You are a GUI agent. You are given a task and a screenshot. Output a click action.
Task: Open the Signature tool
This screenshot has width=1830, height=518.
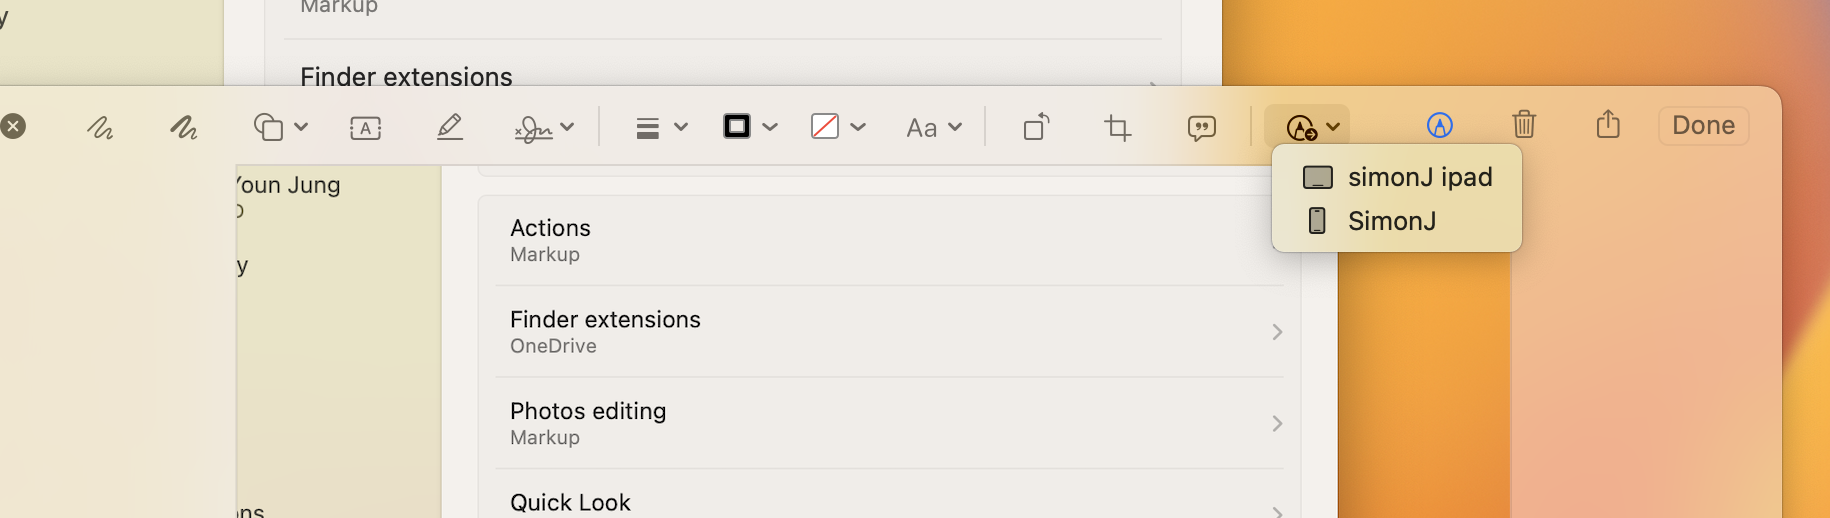[x=533, y=128]
